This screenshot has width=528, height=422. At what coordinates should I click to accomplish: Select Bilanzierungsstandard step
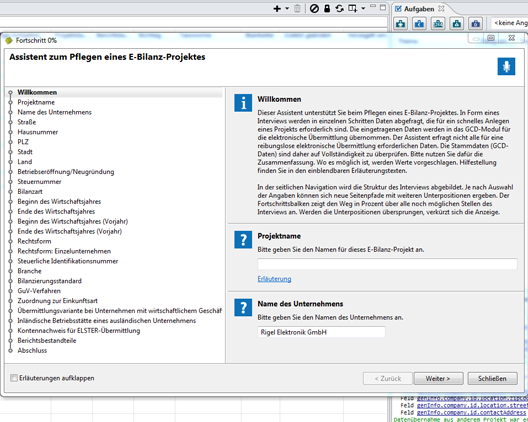50,281
